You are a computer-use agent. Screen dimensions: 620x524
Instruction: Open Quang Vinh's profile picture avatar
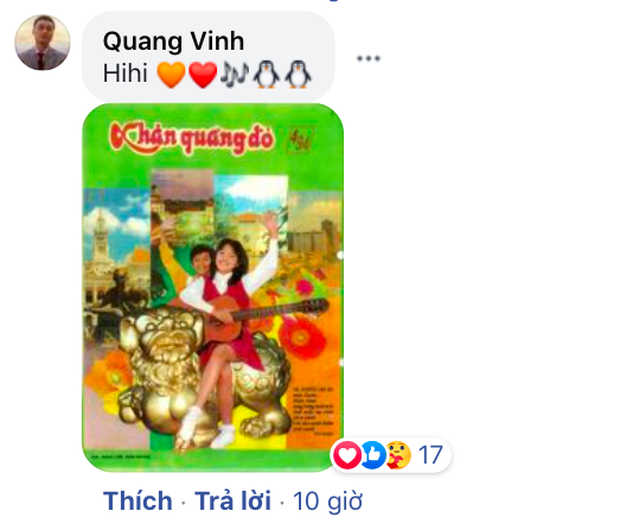coord(42,42)
